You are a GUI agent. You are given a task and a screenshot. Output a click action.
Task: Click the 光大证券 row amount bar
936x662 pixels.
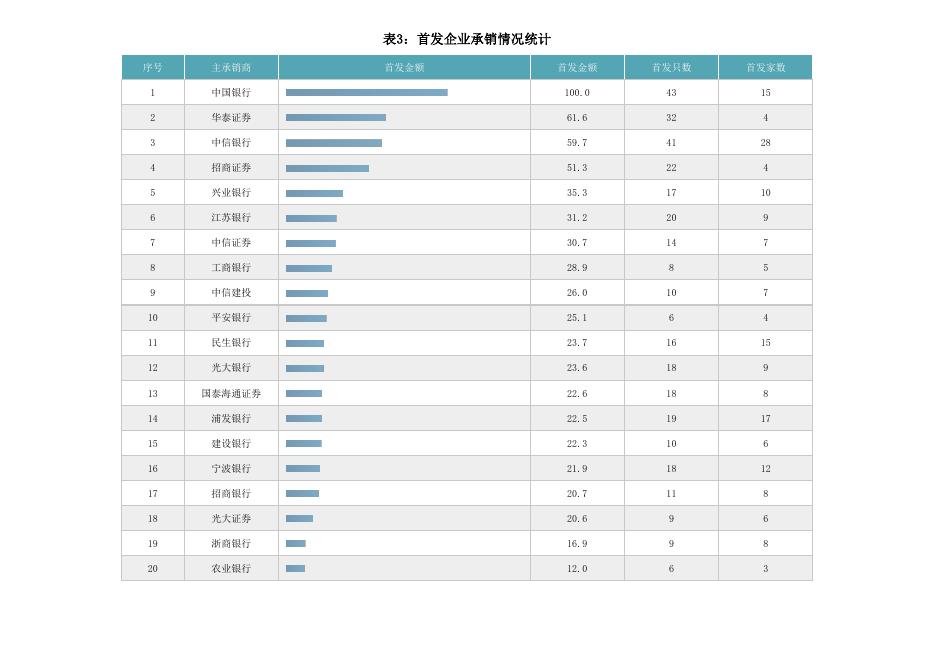point(300,519)
